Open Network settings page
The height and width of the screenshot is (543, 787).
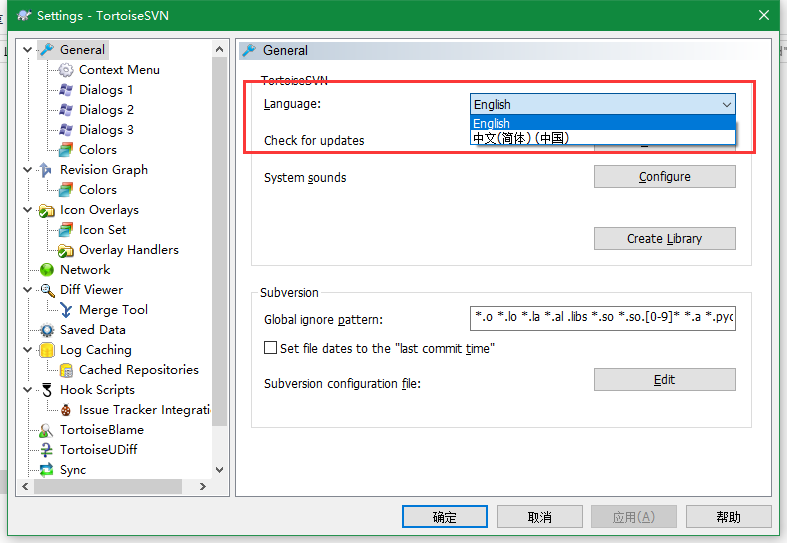click(x=85, y=270)
